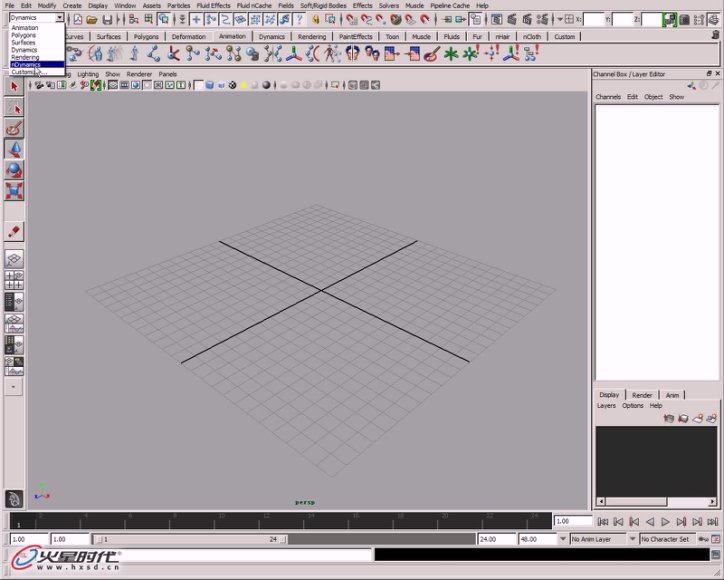This screenshot has width=724, height=580.
Task: Toggle the Channel Box sidebar icon
Action: pos(714,19)
